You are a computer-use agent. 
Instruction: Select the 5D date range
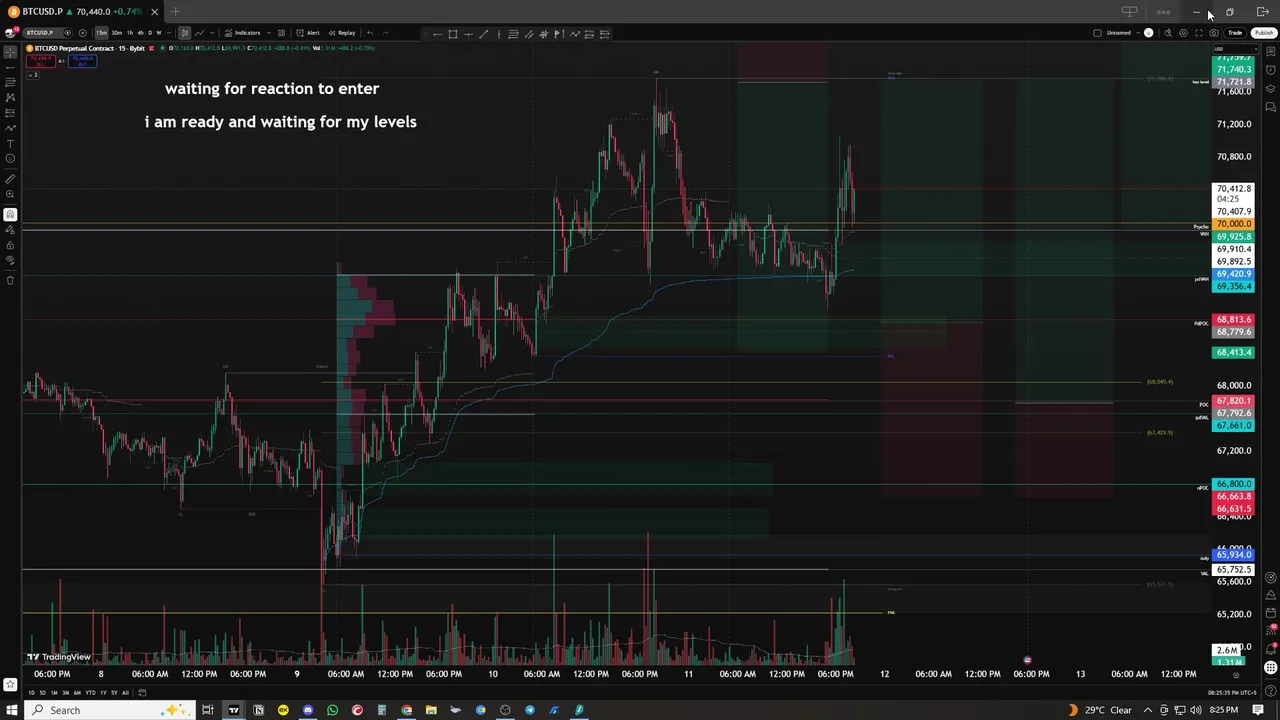(x=43, y=693)
